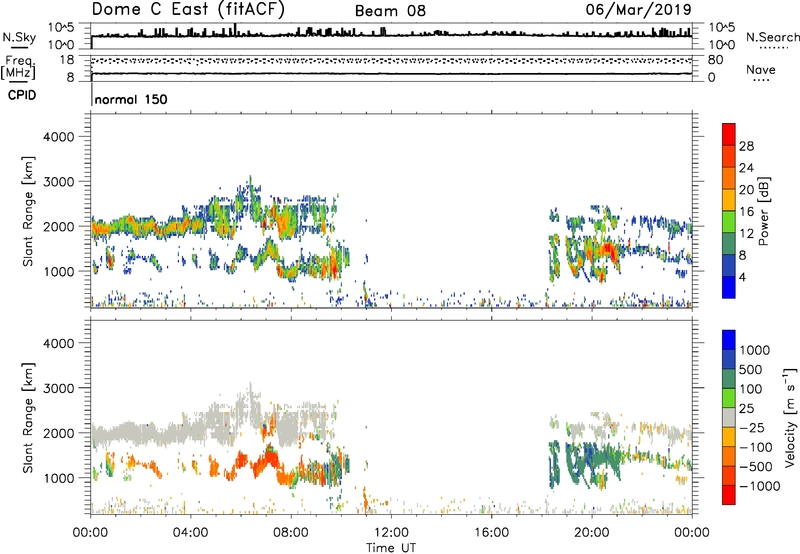
Task: Pick the dark green segment of velocity colorbar
Action: pyautogui.click(x=729, y=378)
